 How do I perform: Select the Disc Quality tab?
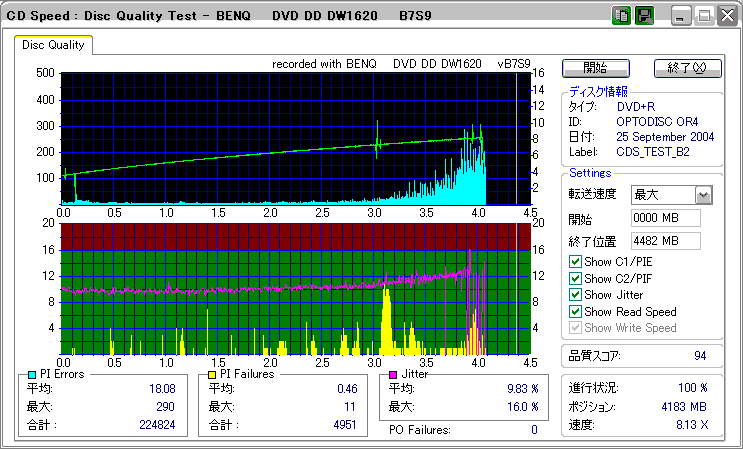pyautogui.click(x=54, y=45)
